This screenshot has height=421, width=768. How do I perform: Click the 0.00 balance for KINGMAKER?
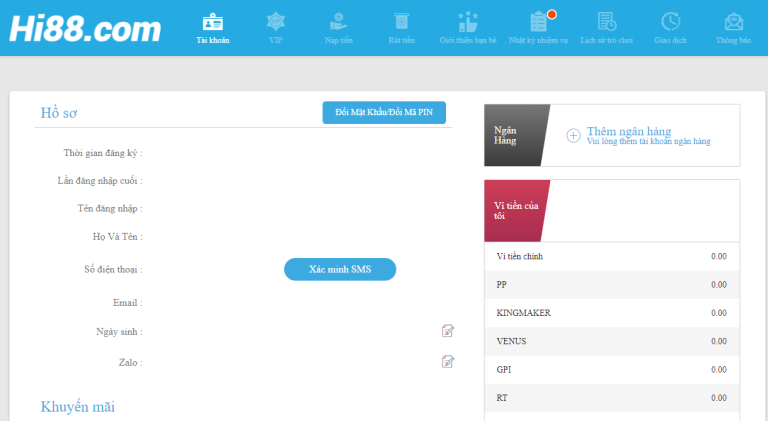[x=719, y=313]
